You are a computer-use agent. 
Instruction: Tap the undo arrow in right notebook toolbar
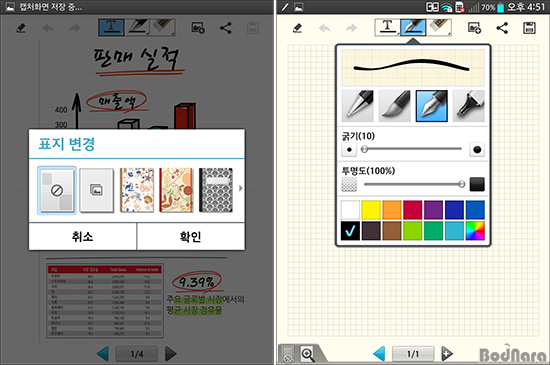pos(324,28)
